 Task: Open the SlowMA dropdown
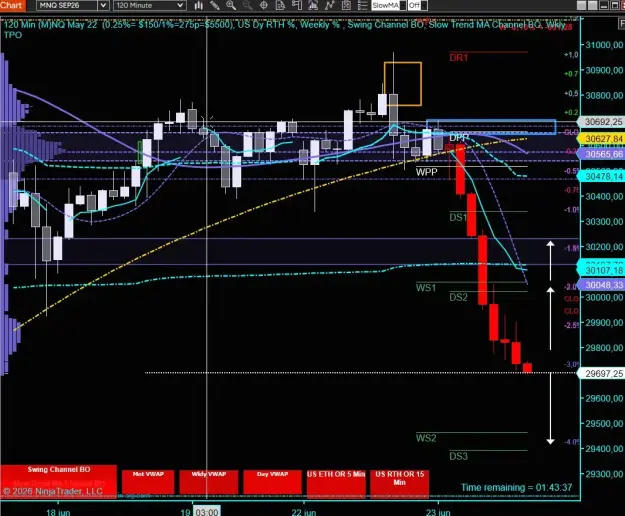point(389,5)
